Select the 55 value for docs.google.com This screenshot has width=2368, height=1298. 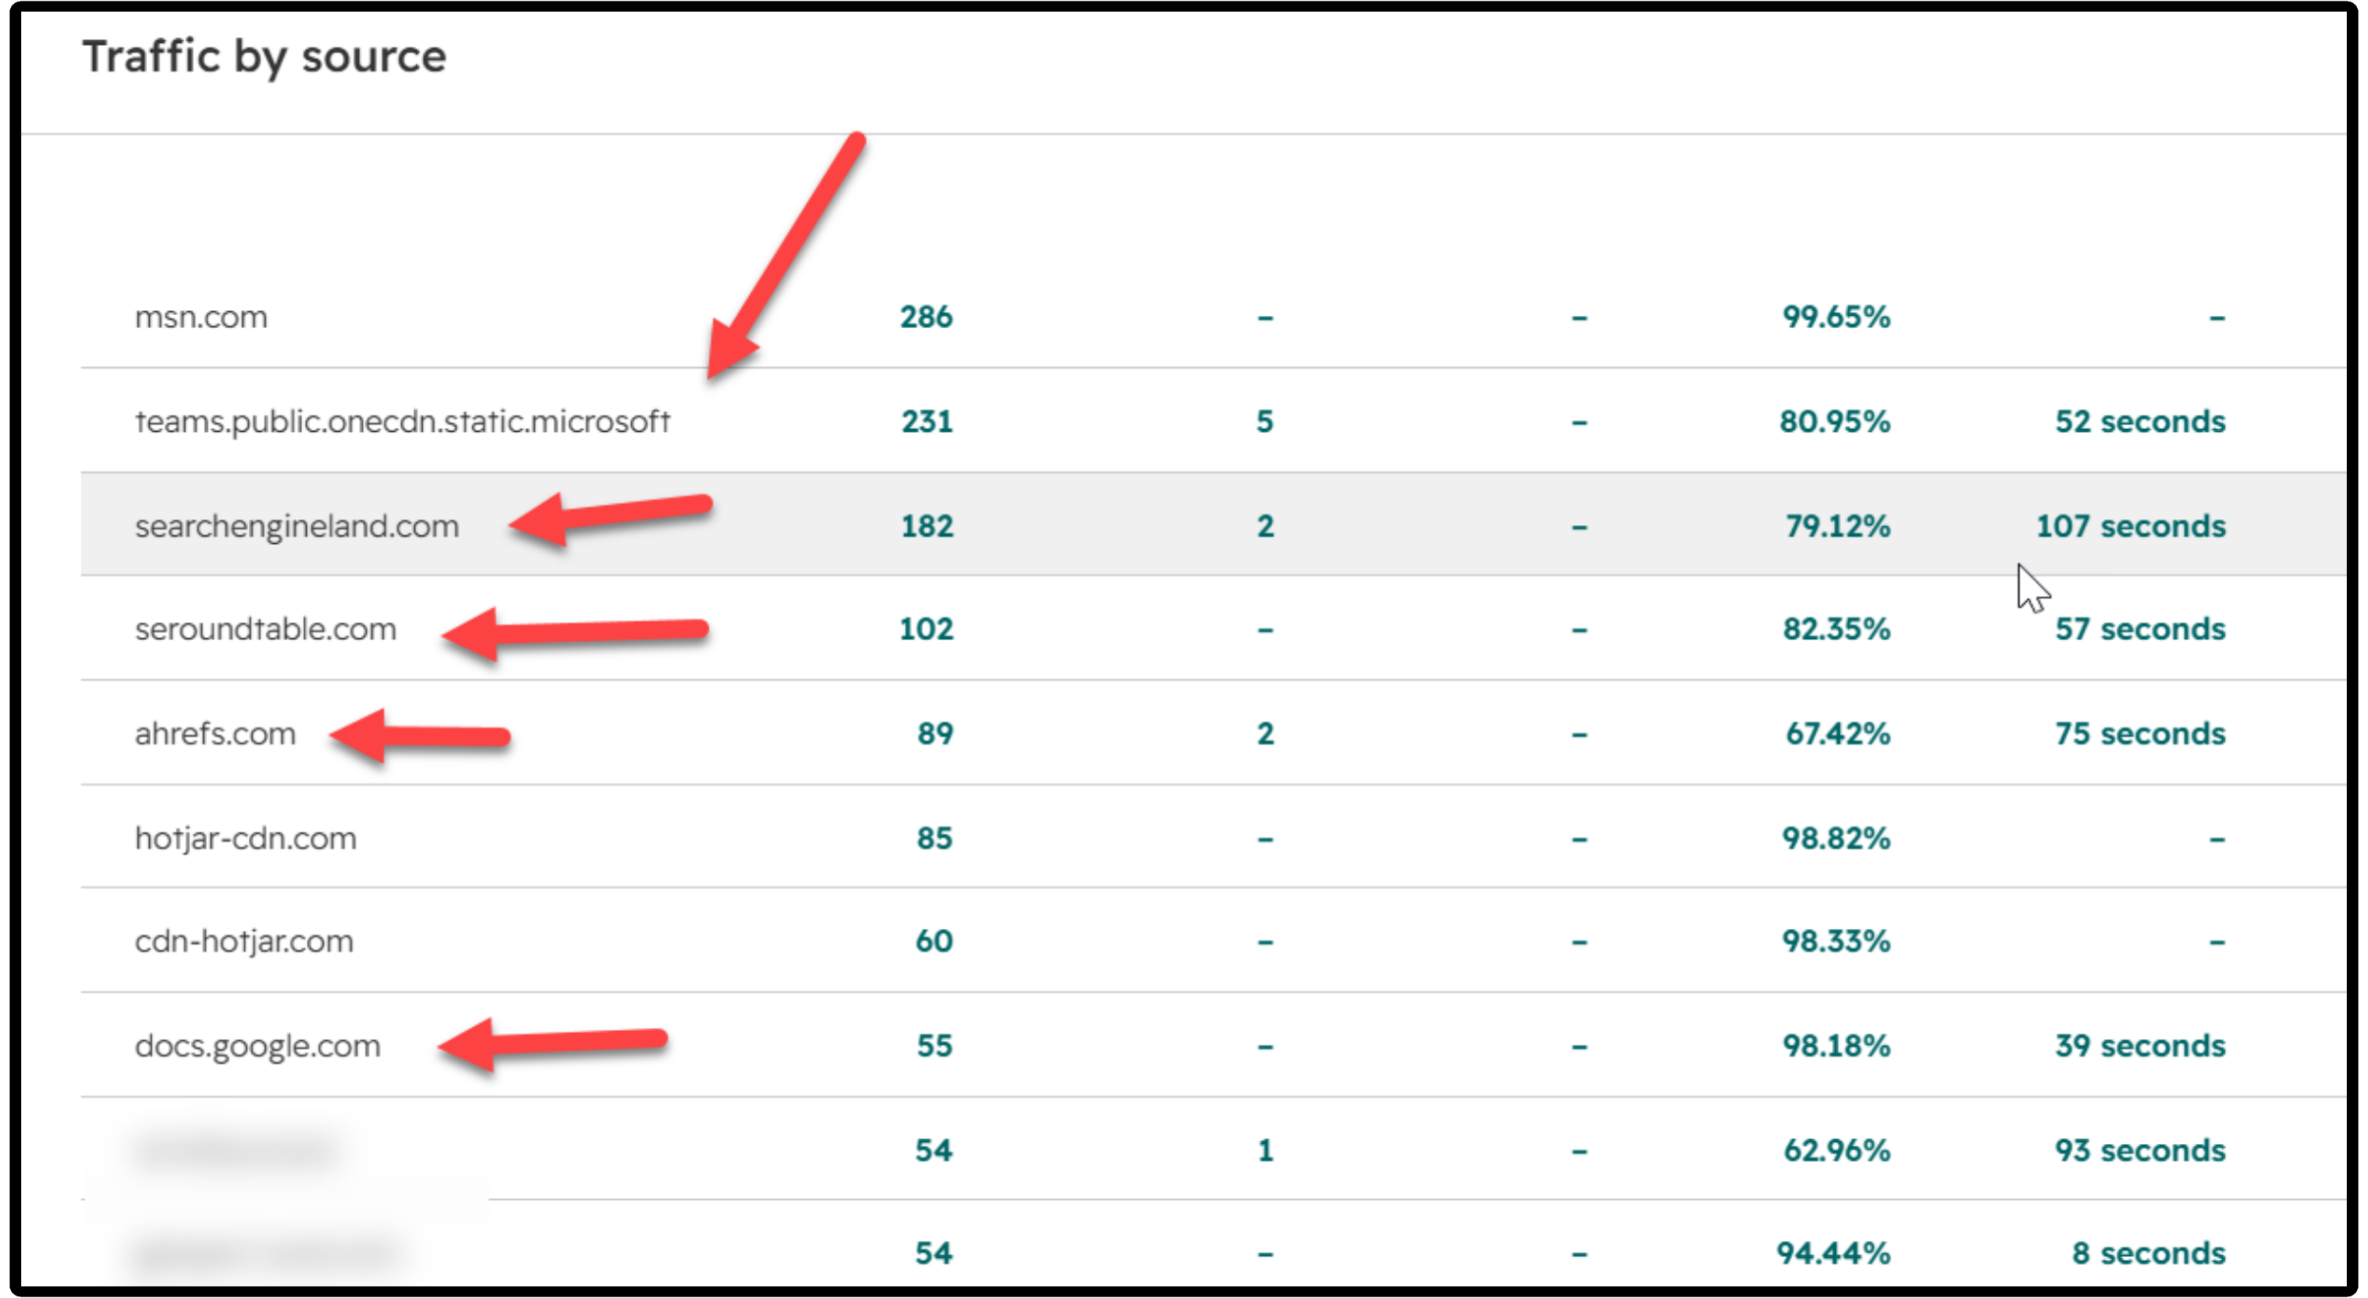click(x=935, y=1046)
